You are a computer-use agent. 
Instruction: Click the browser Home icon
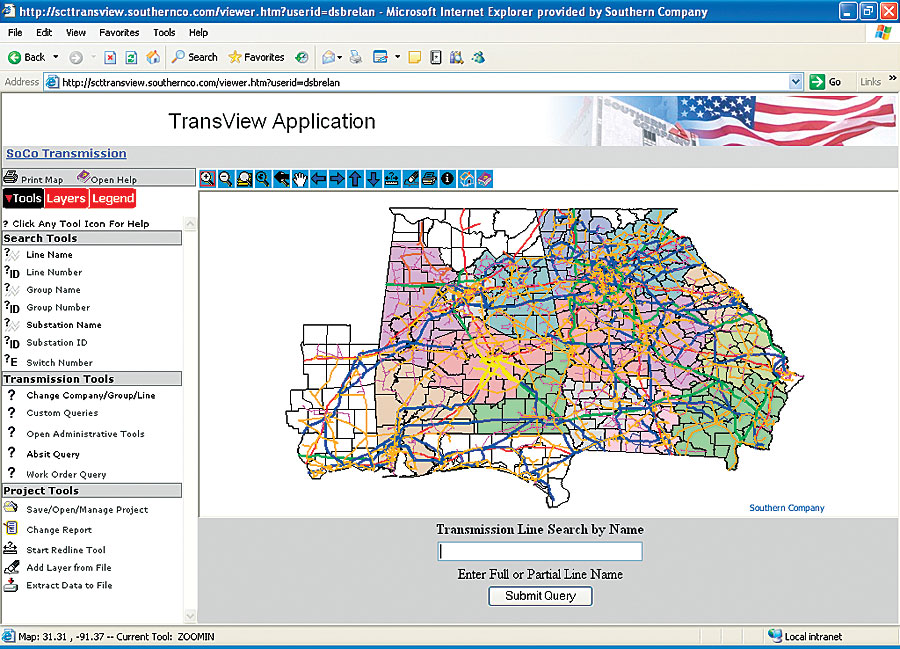click(x=153, y=57)
